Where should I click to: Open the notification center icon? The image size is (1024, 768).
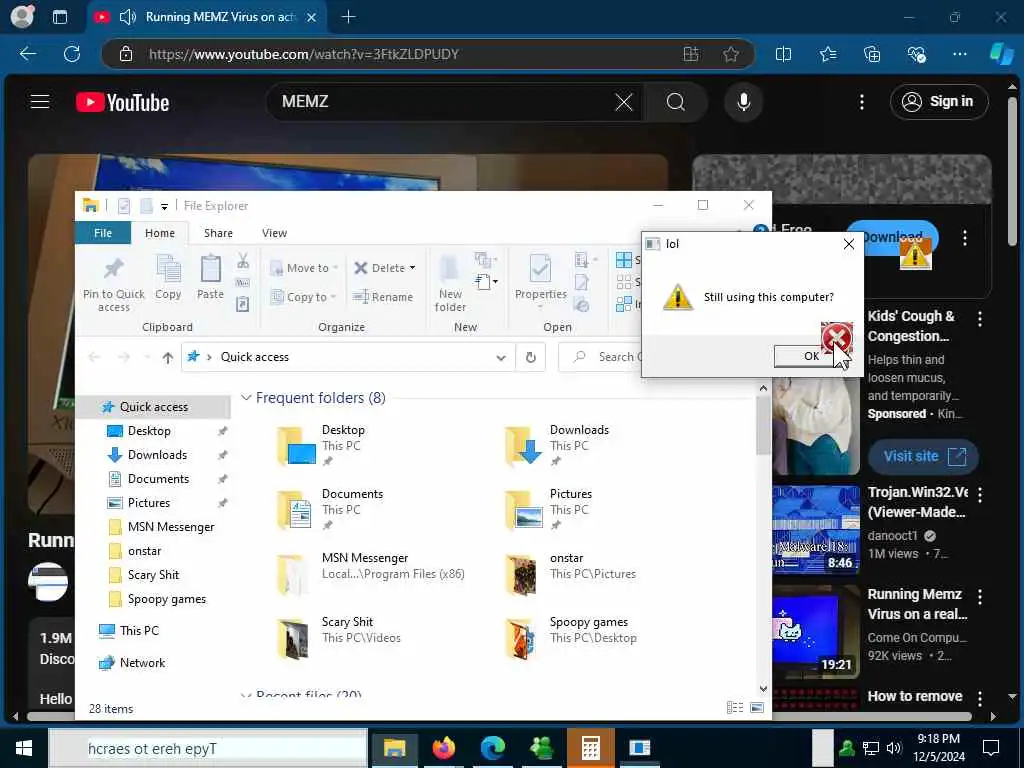tap(991, 748)
